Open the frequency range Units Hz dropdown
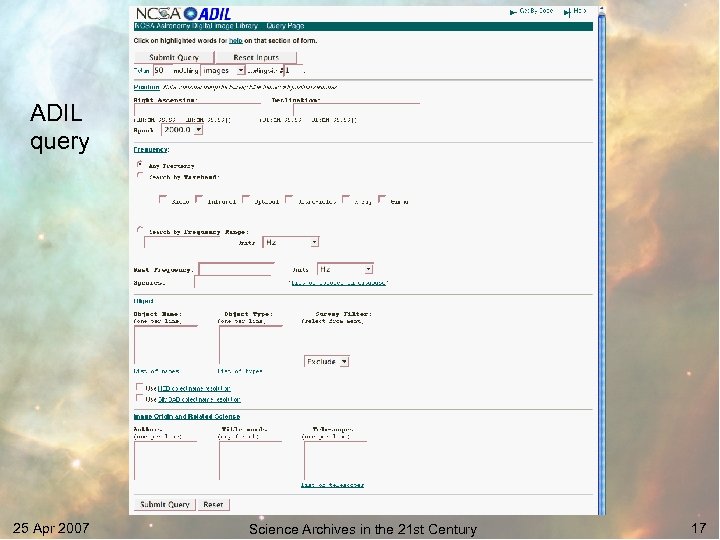 [x=291, y=242]
